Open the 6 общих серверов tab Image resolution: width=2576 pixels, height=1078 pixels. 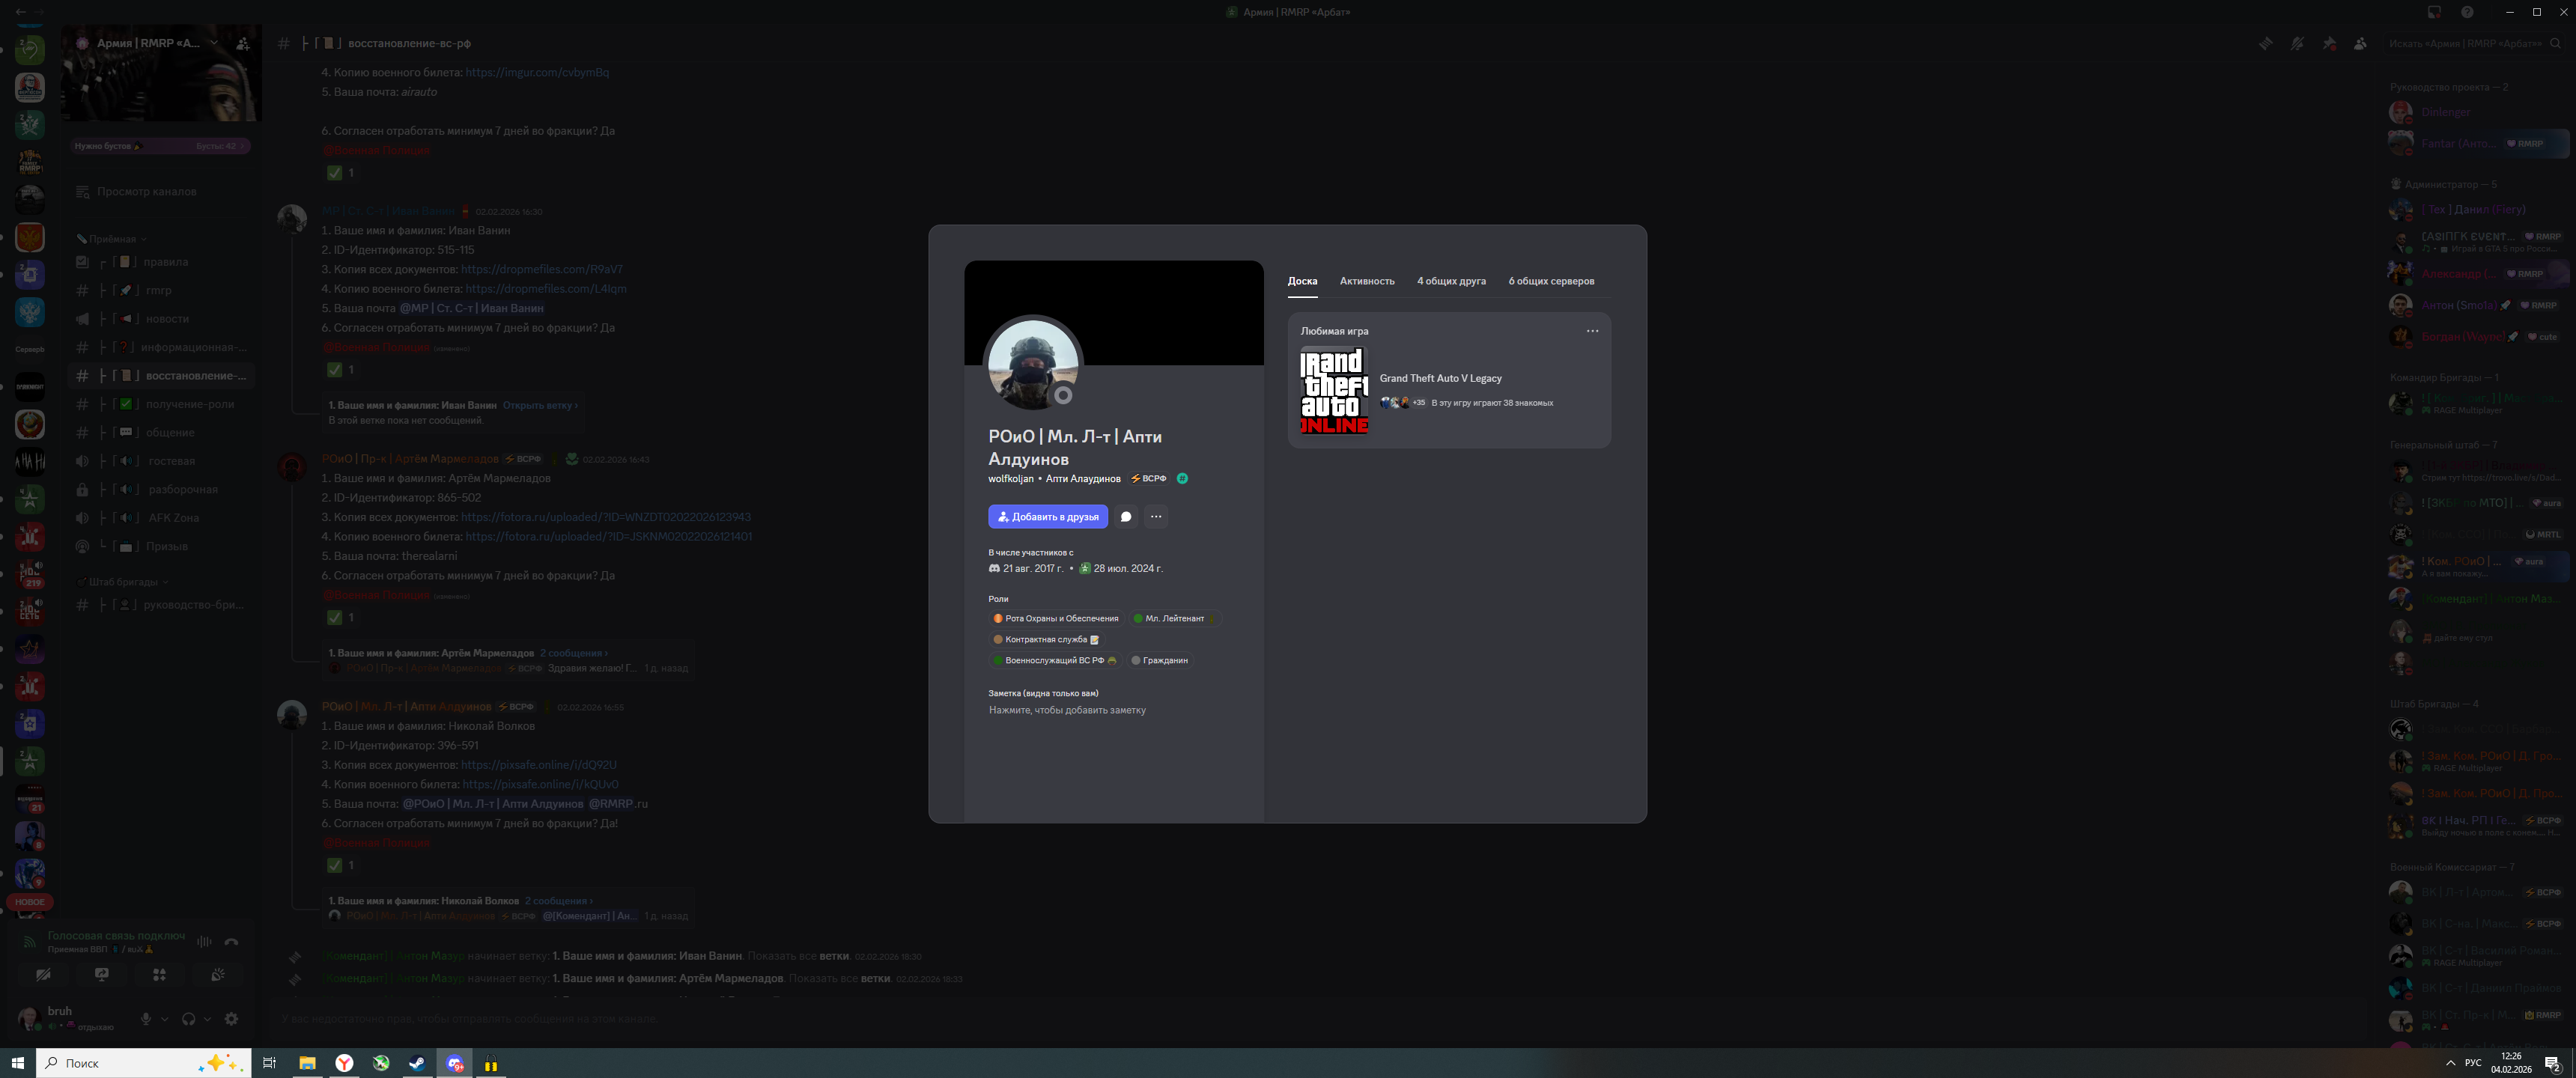(x=1551, y=281)
